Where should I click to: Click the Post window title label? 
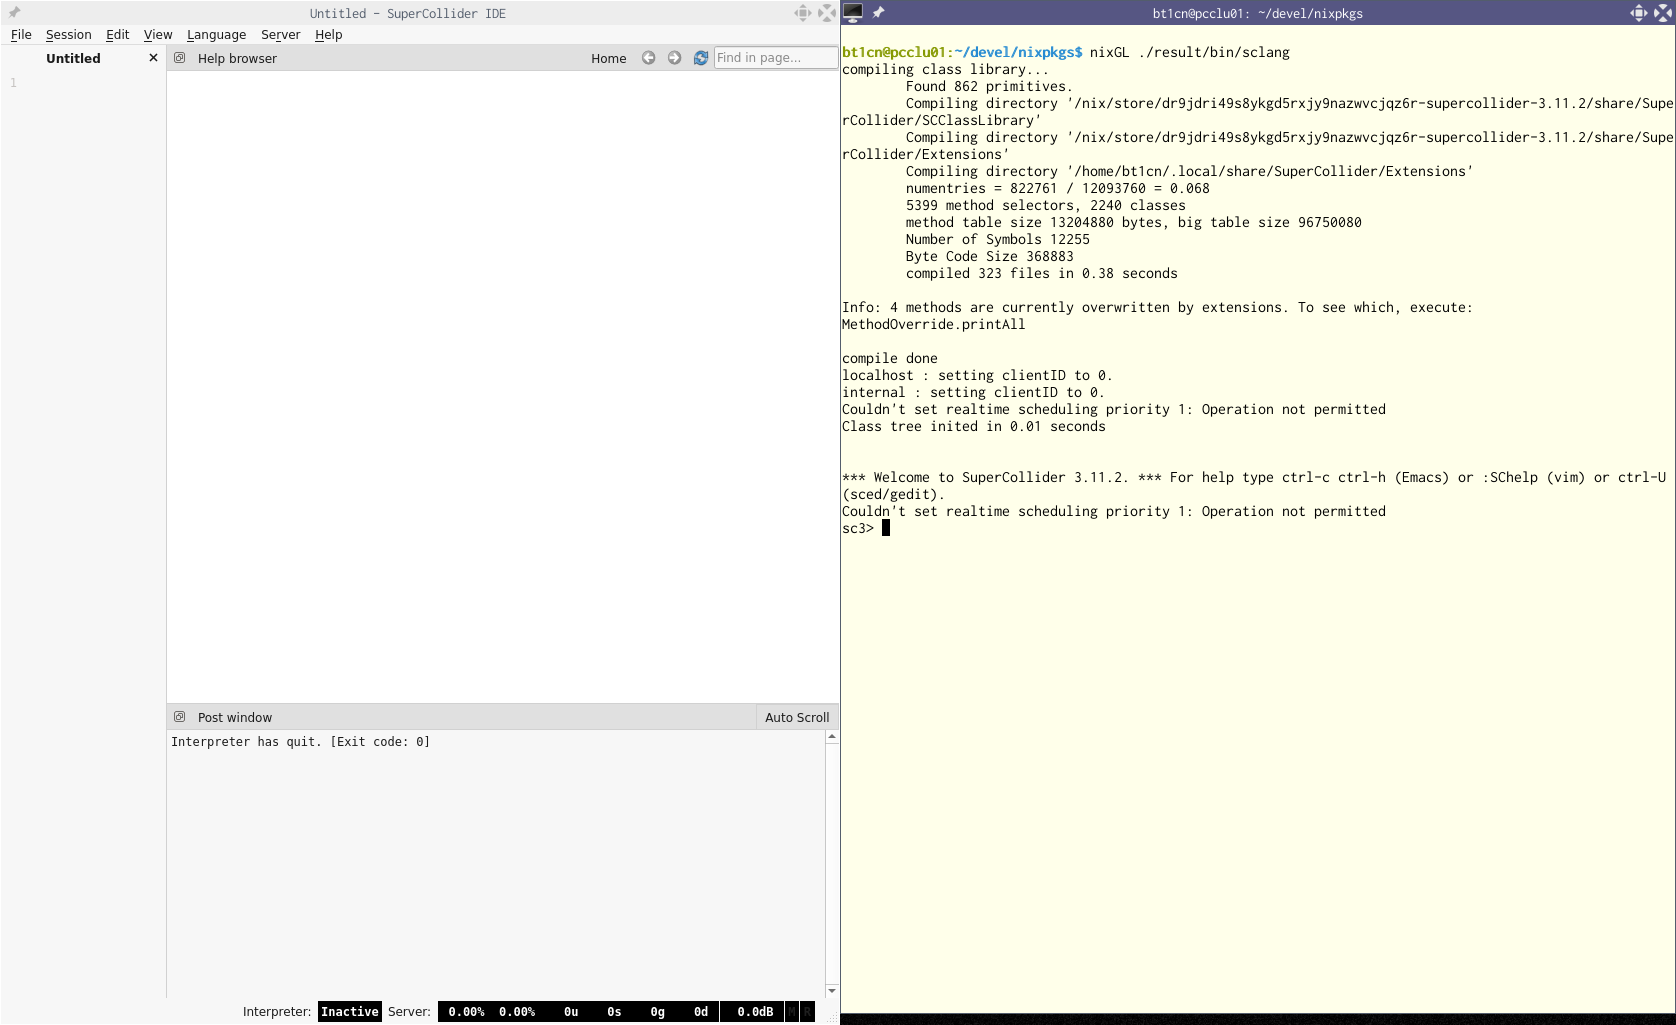coord(235,717)
